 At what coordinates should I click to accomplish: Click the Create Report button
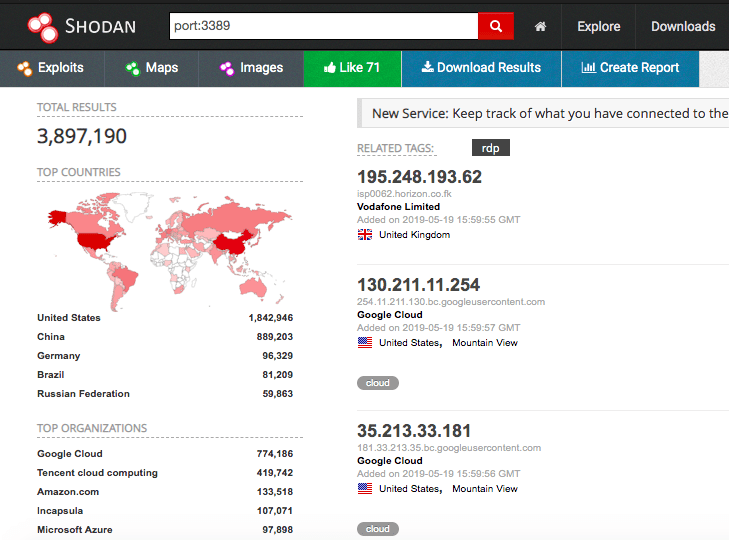click(x=630, y=68)
